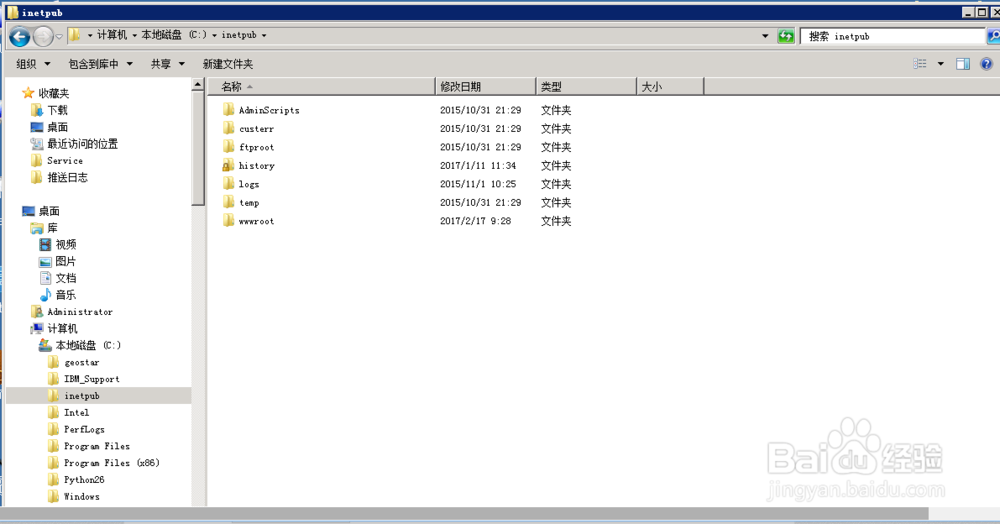
Task: Open 桌面 under favorites
Action: [x=50, y=127]
